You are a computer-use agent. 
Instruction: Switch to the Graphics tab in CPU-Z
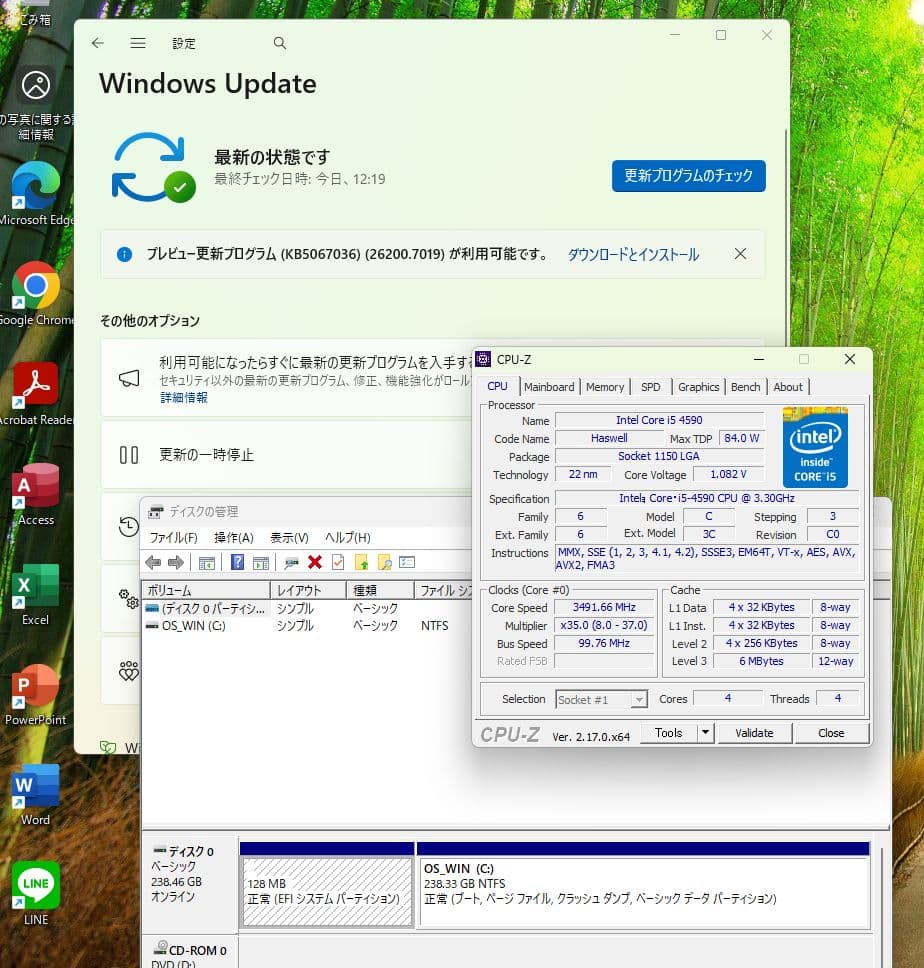pos(699,387)
